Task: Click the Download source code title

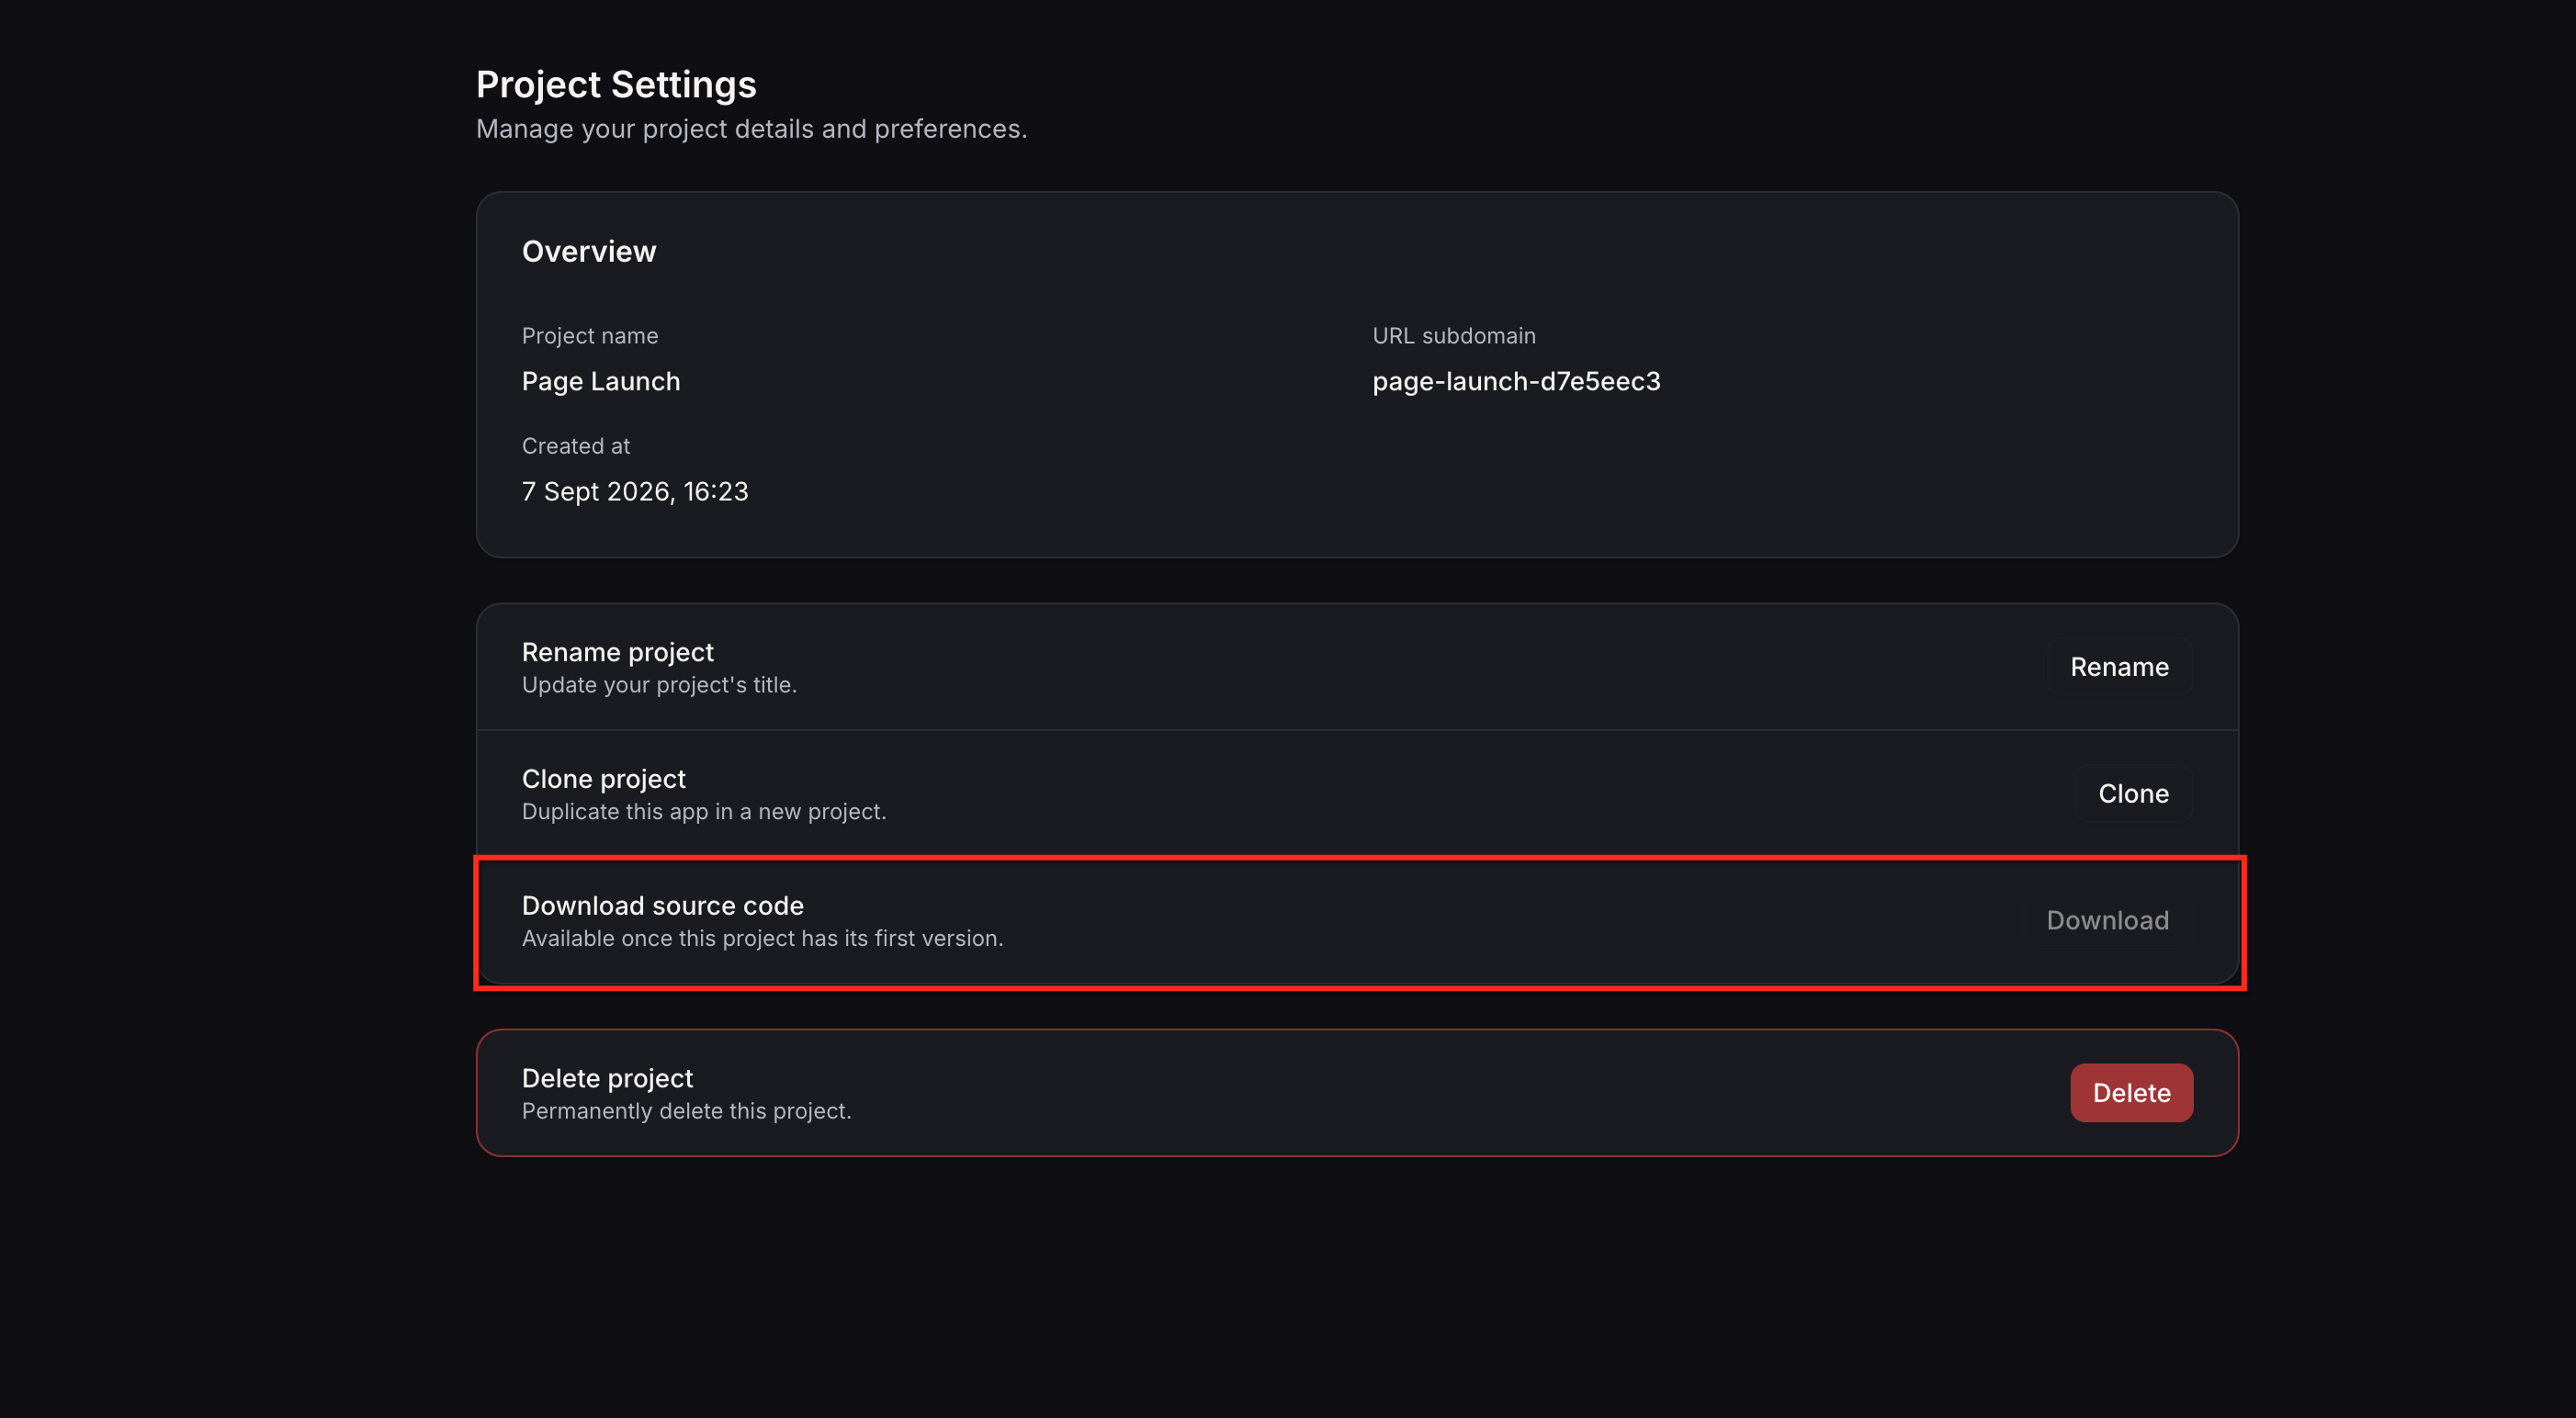Action: pyautogui.click(x=663, y=906)
